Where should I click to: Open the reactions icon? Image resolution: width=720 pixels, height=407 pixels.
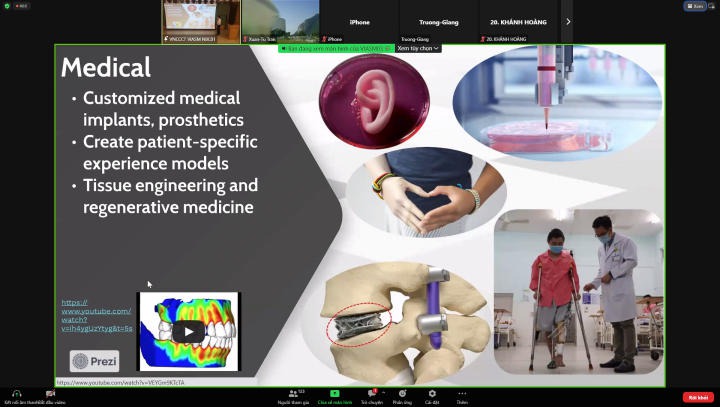pyautogui.click(x=402, y=394)
